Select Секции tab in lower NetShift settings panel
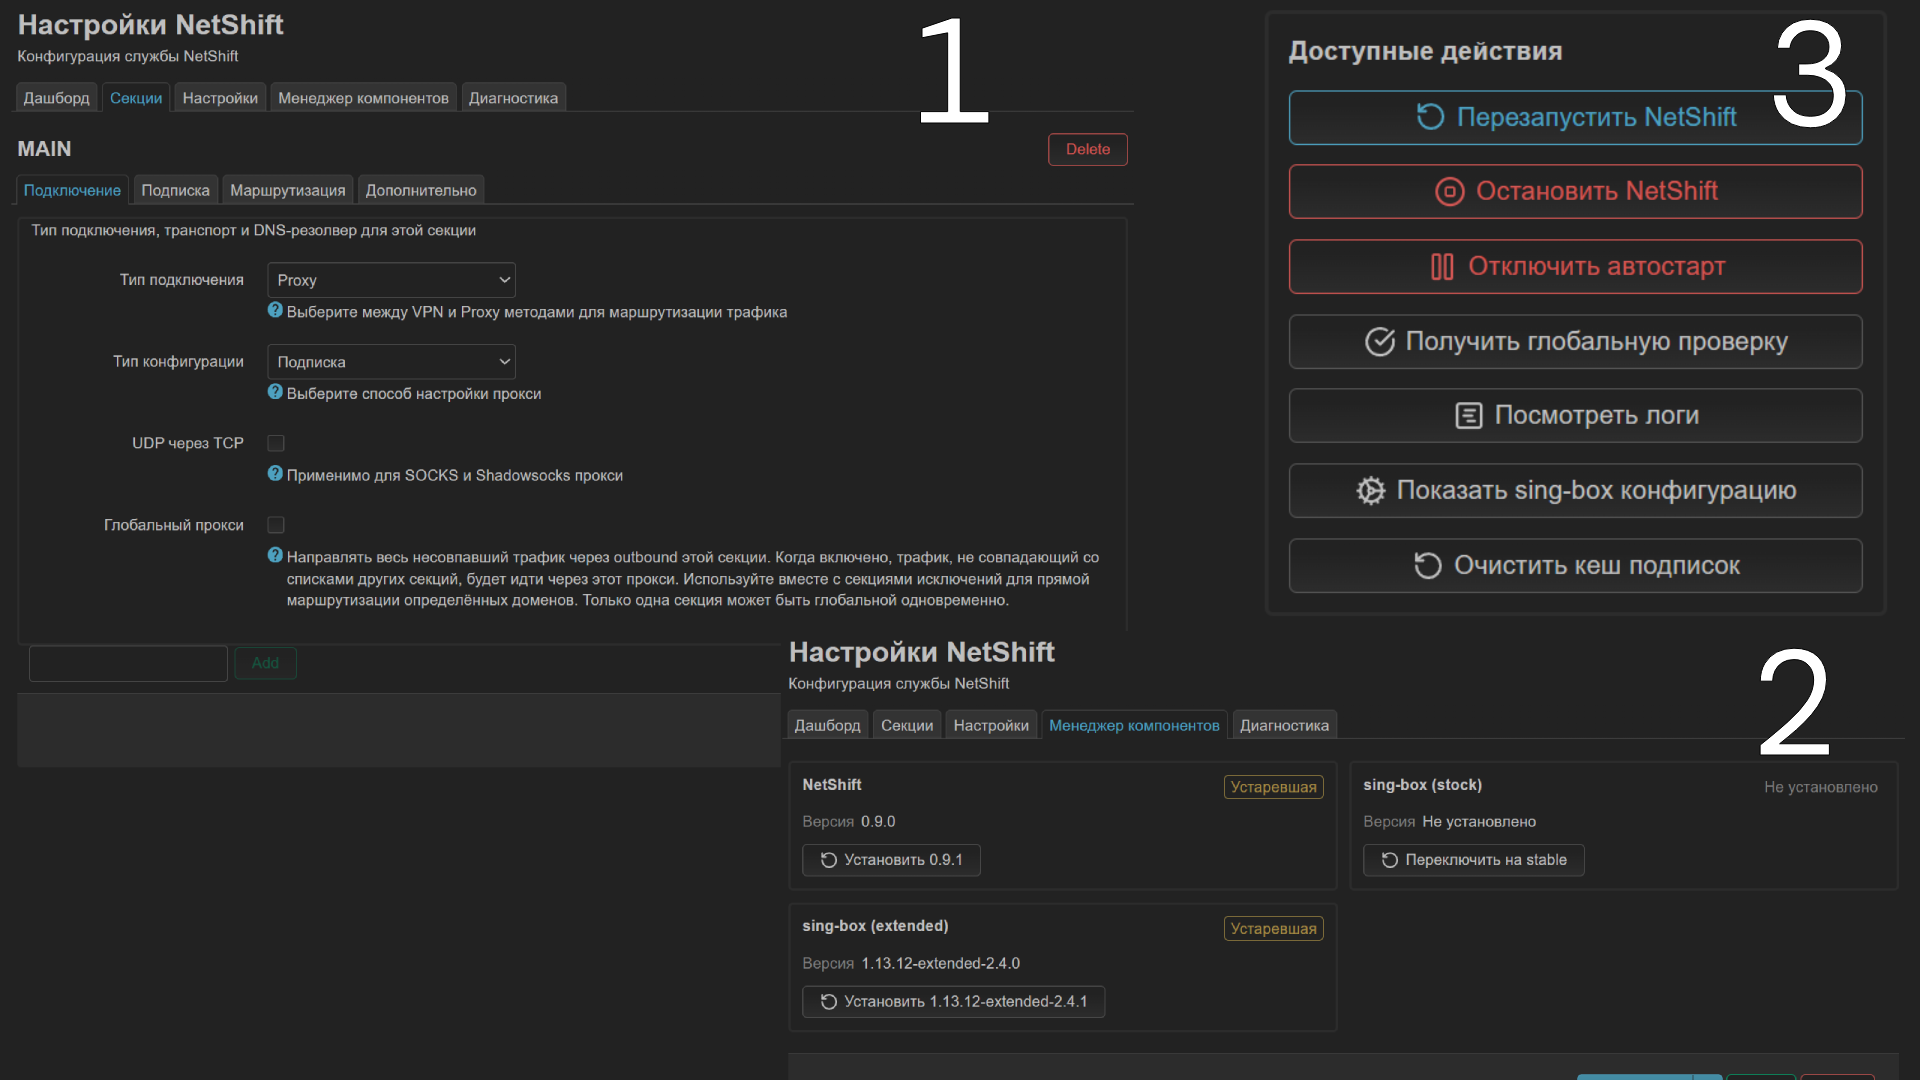Viewport: 1920px width, 1080px height. (907, 726)
